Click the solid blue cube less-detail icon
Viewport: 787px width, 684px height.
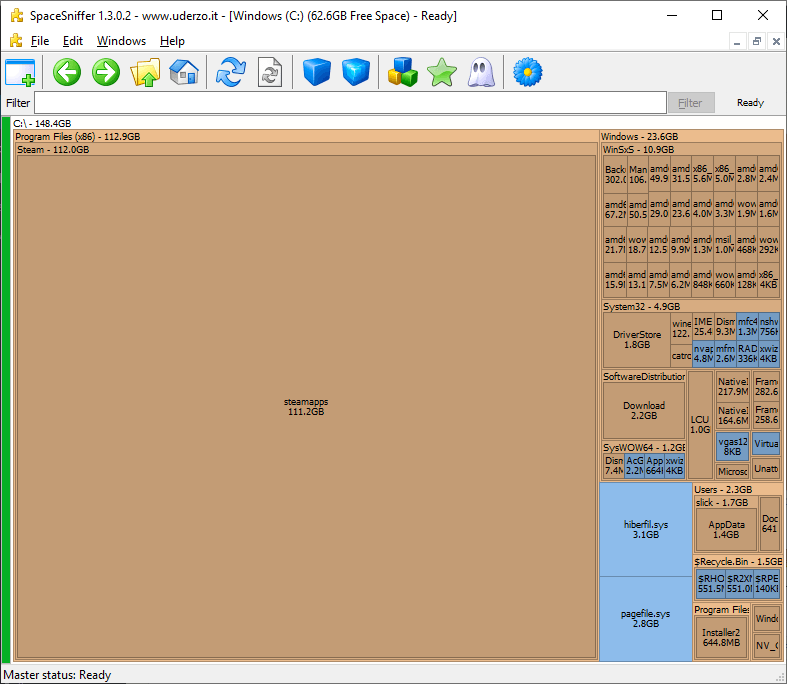click(x=317, y=72)
